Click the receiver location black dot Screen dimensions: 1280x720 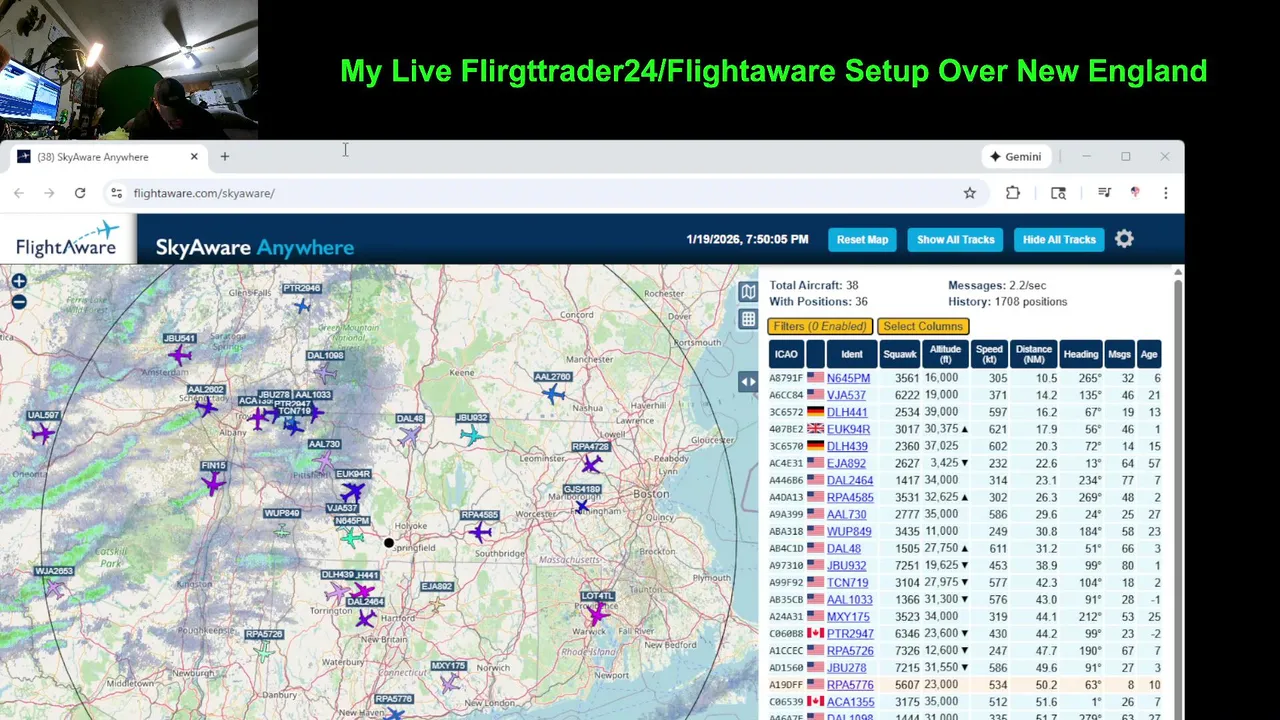[389, 543]
